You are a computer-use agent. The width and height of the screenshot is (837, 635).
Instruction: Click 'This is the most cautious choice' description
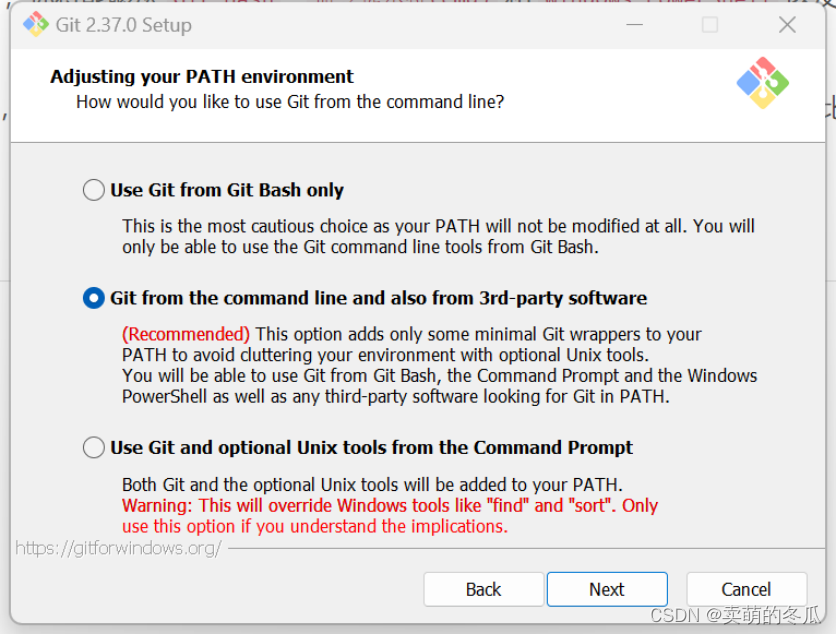[x=438, y=236]
